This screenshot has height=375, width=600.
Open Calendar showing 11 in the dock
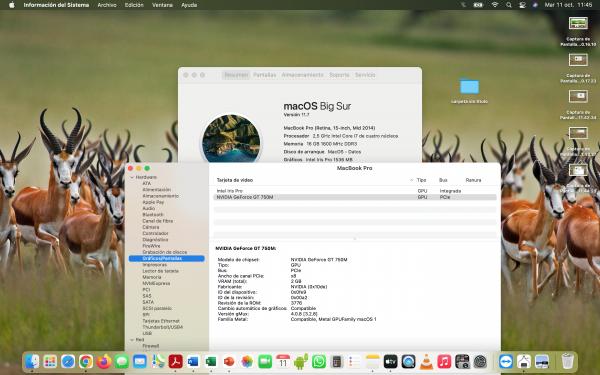click(x=283, y=362)
